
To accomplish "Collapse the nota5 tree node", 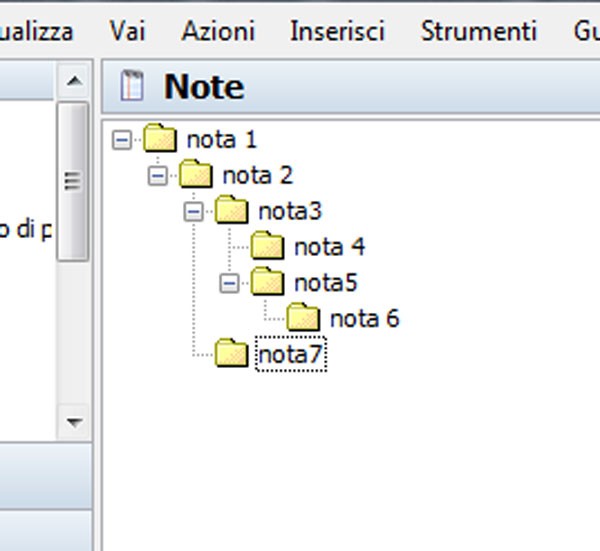I will click(x=230, y=283).
